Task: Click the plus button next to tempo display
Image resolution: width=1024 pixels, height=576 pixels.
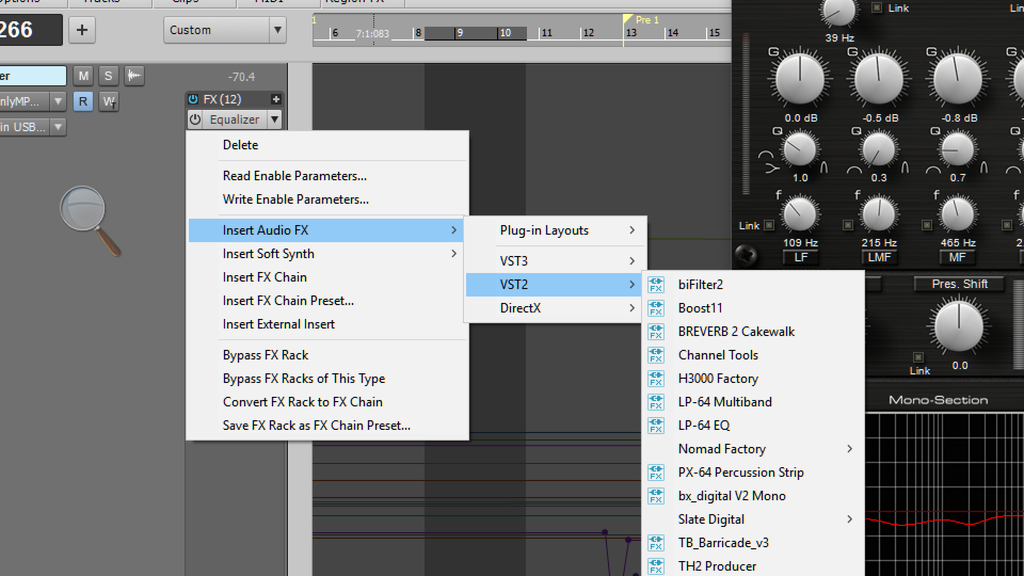Action: (82, 30)
